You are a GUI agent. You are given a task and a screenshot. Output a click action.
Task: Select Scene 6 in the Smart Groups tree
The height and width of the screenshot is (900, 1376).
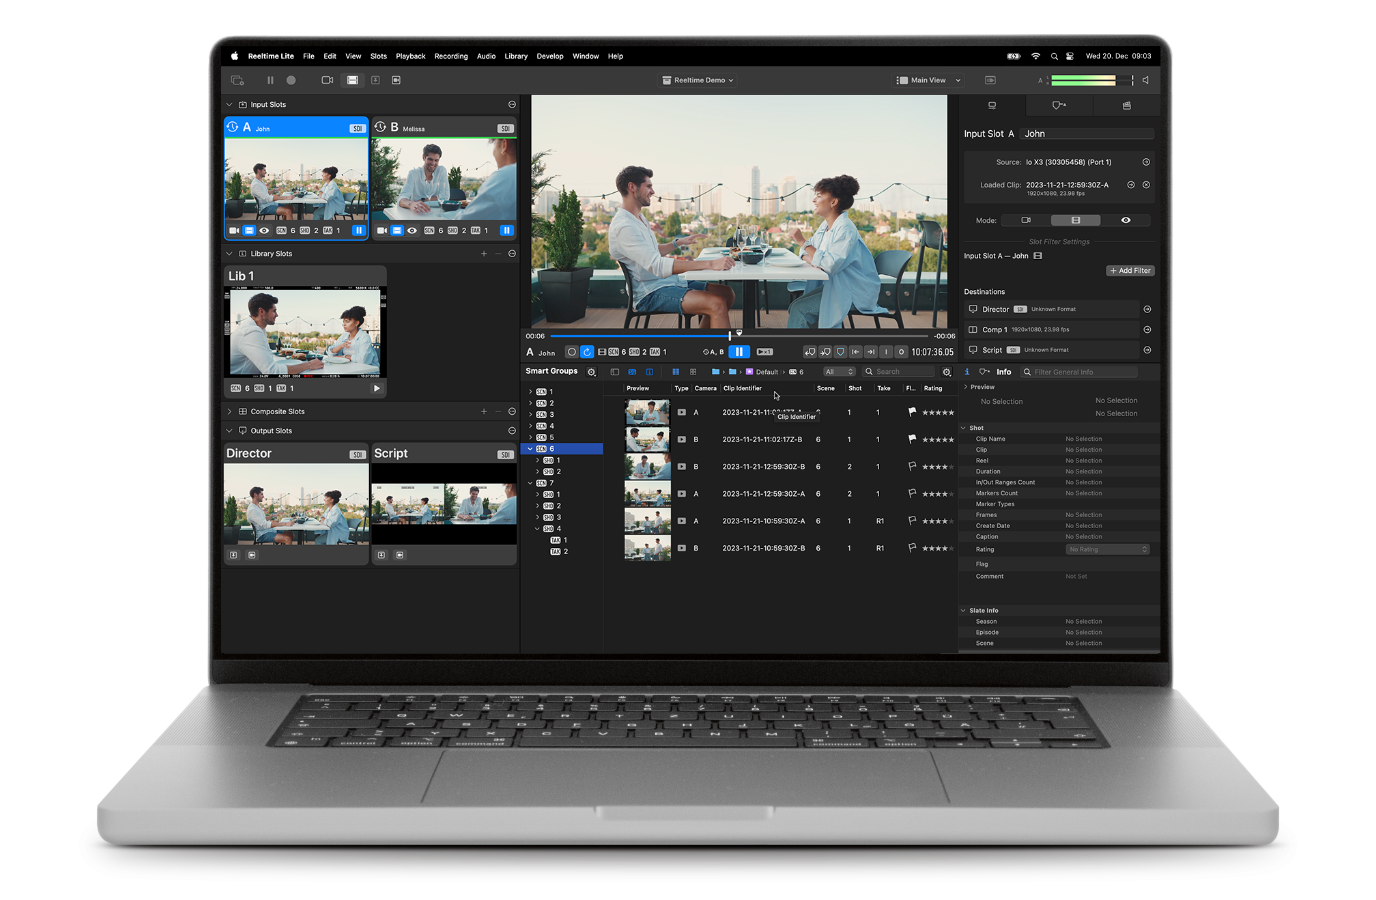click(564, 449)
